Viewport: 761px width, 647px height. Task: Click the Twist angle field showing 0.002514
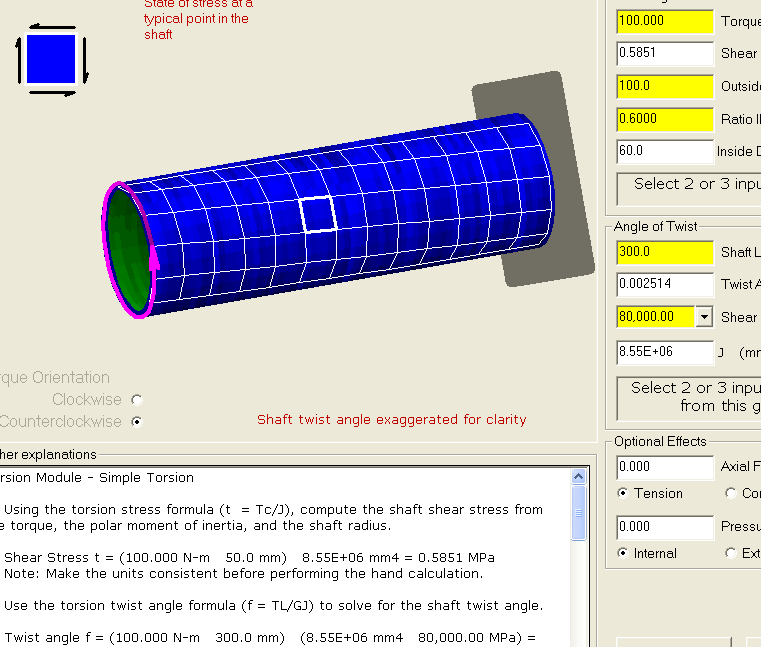click(665, 284)
